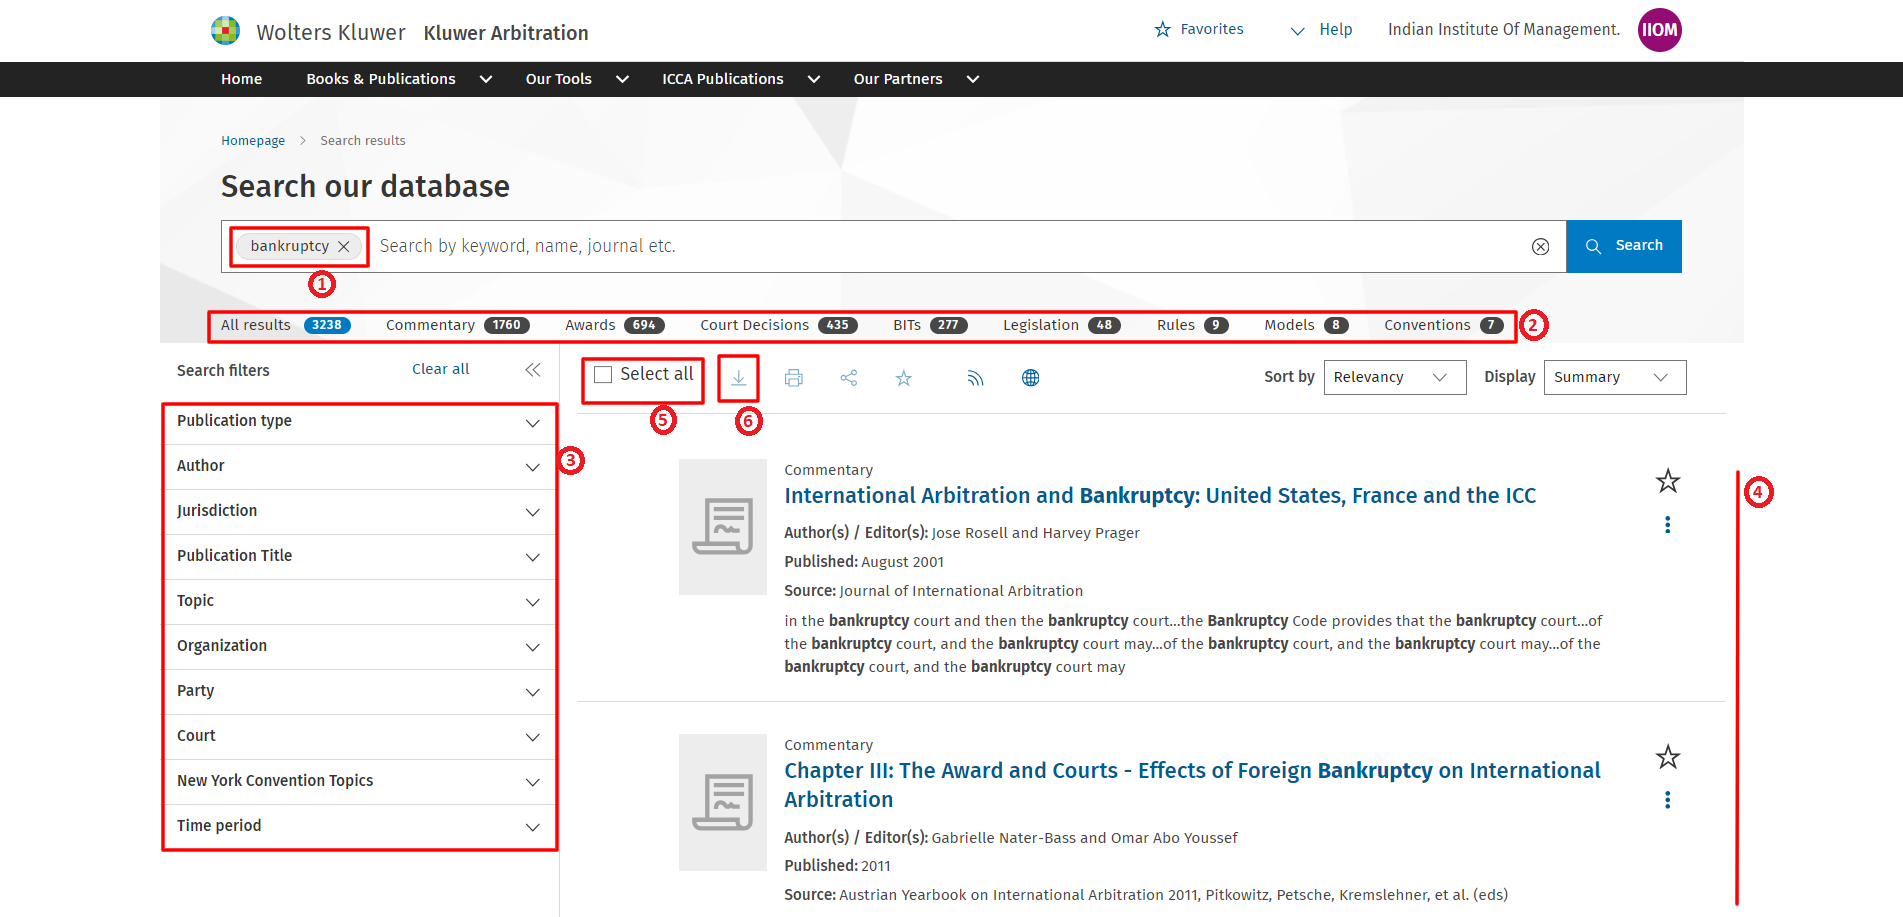Click Kluwer Arbitration site title
Screen dimensions: 1903x917
click(x=506, y=33)
